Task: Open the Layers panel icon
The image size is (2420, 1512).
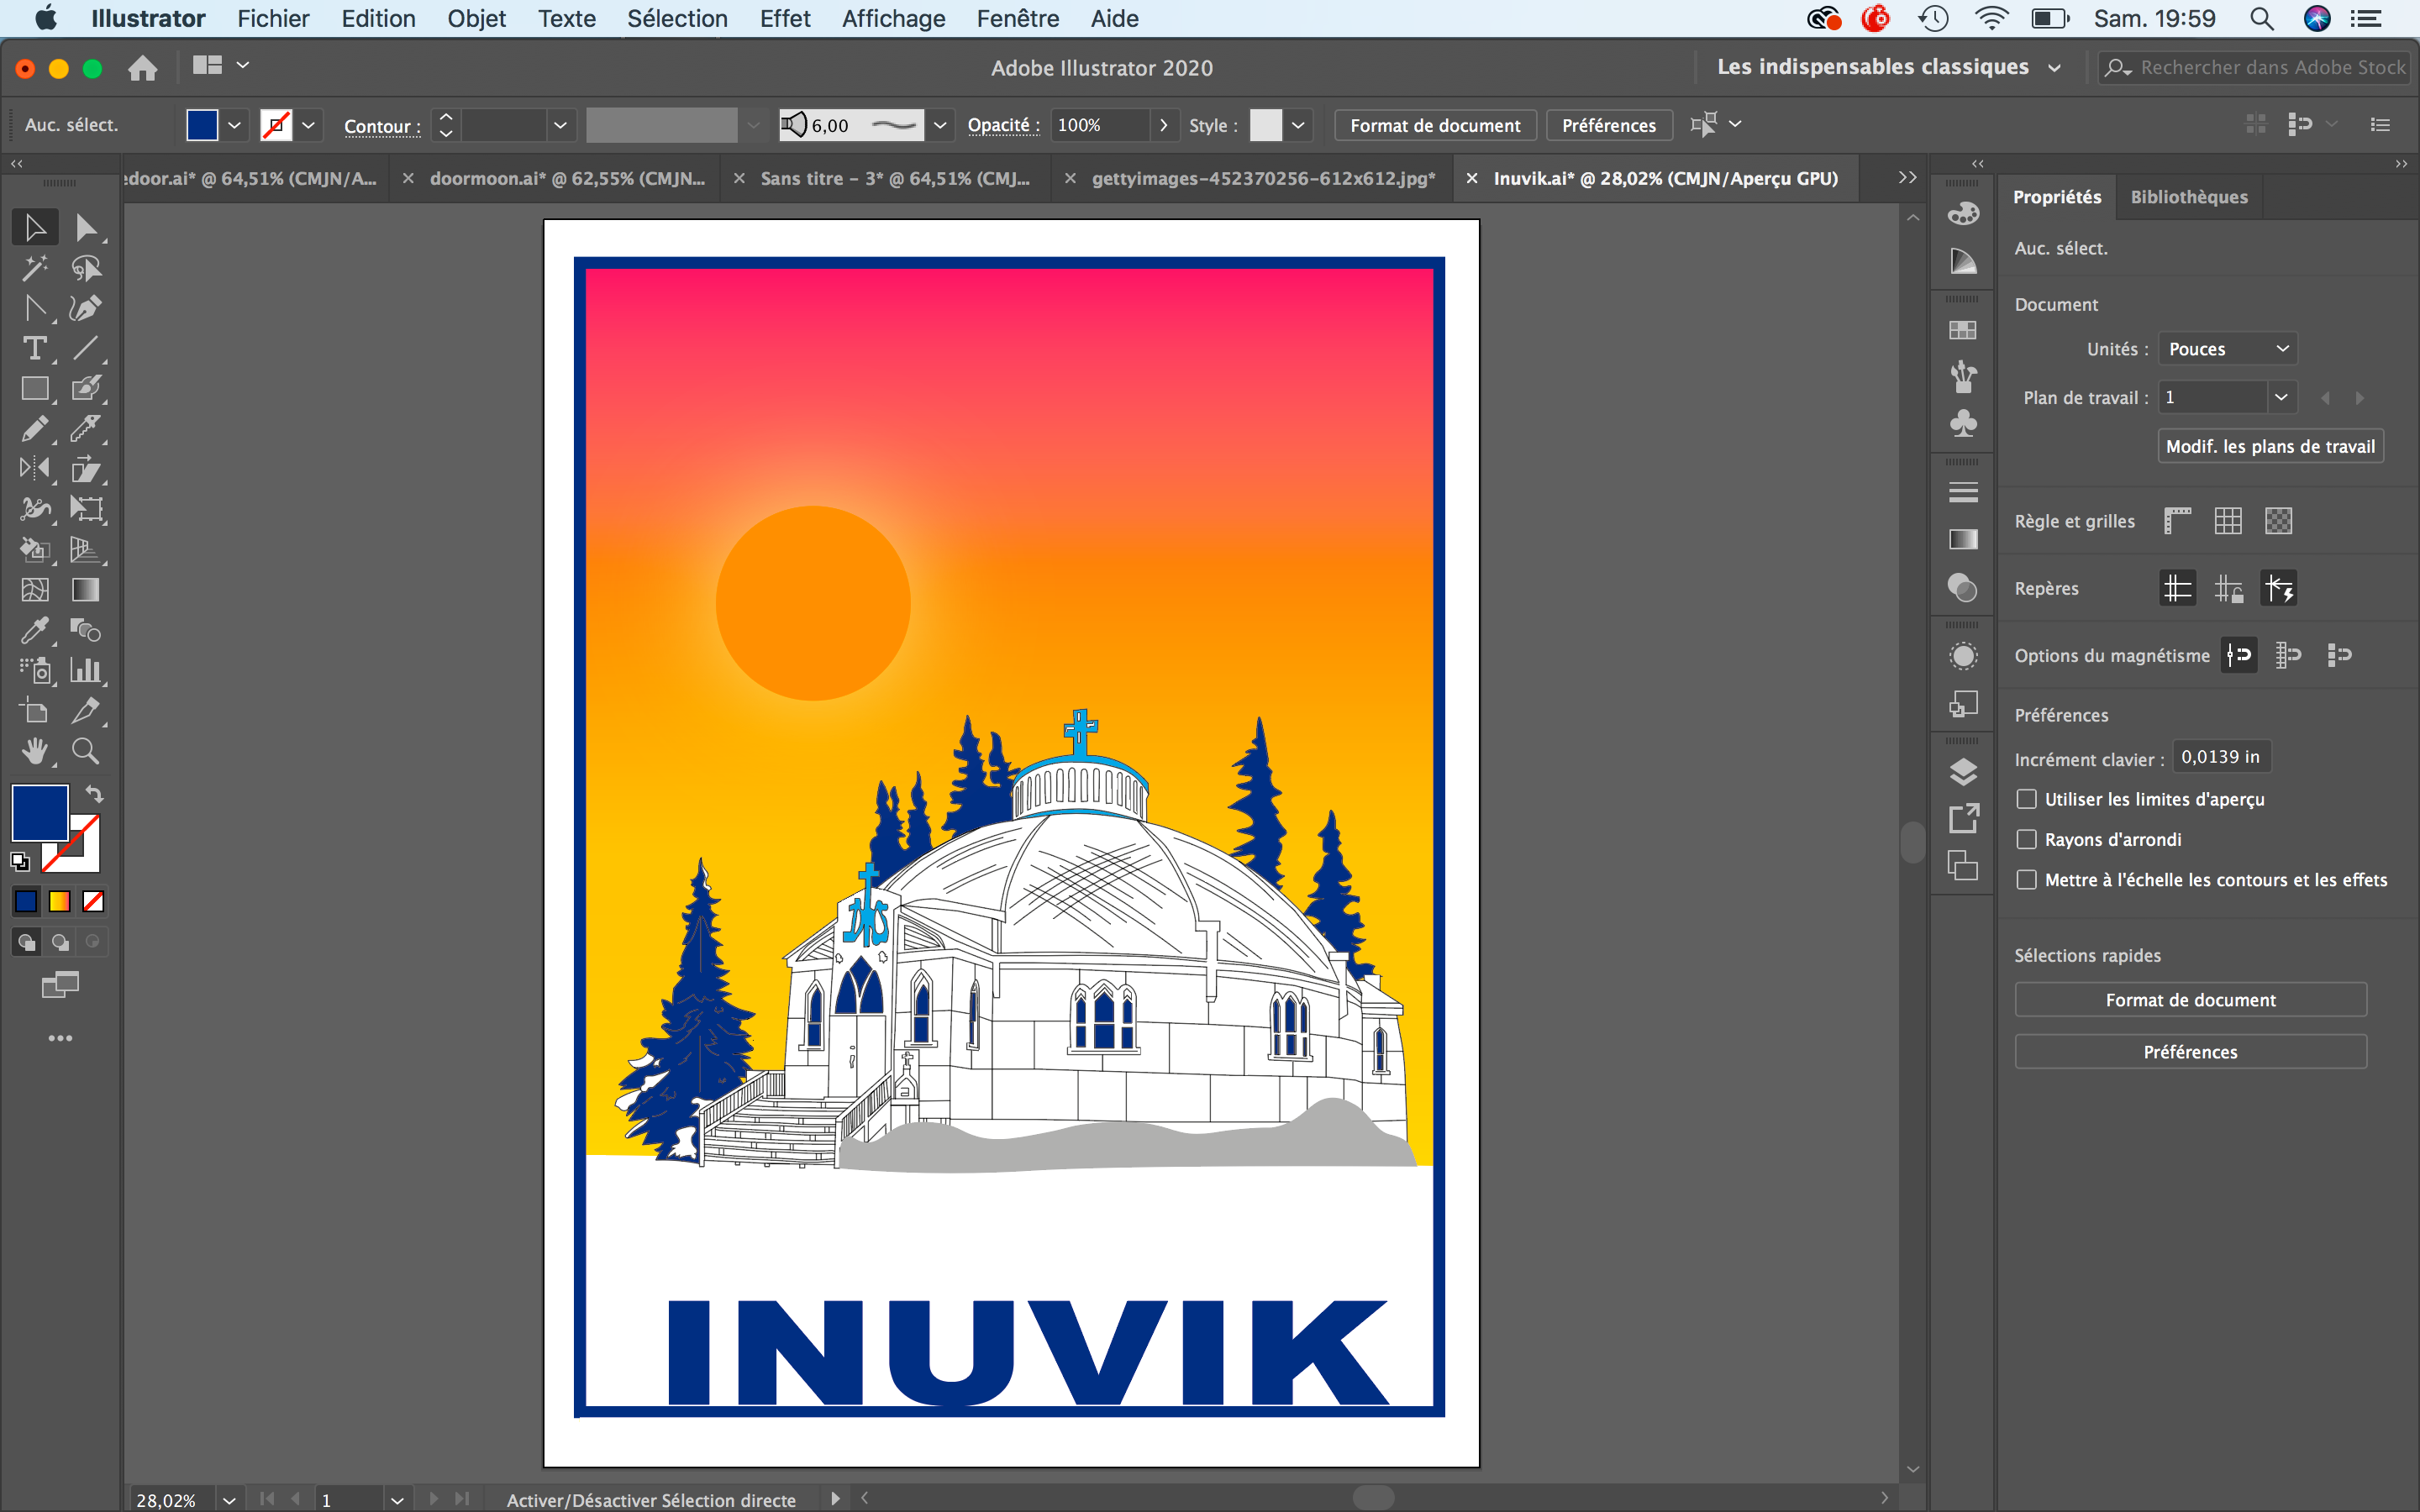Action: [1963, 771]
